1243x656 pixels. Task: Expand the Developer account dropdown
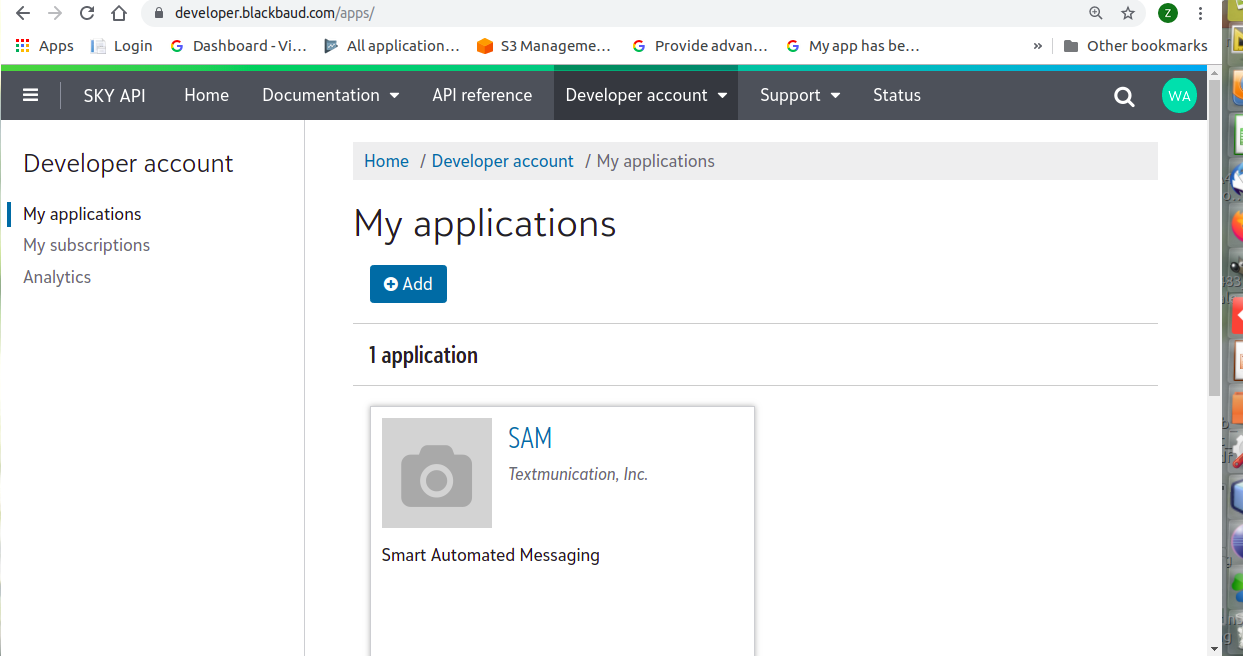tap(646, 95)
